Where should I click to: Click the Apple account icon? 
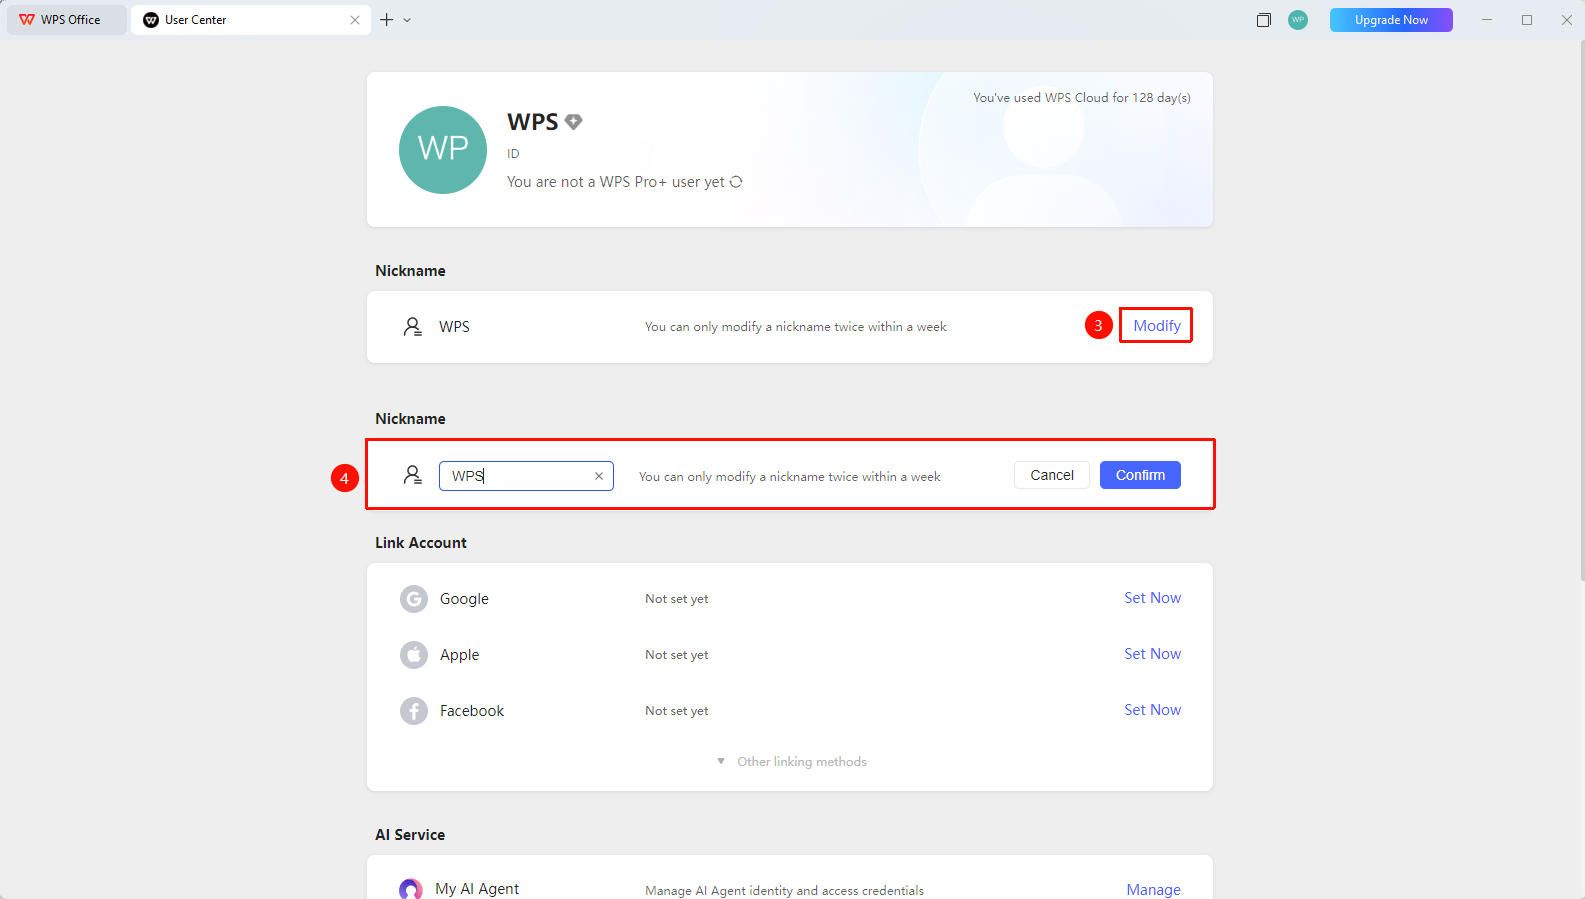pos(414,655)
